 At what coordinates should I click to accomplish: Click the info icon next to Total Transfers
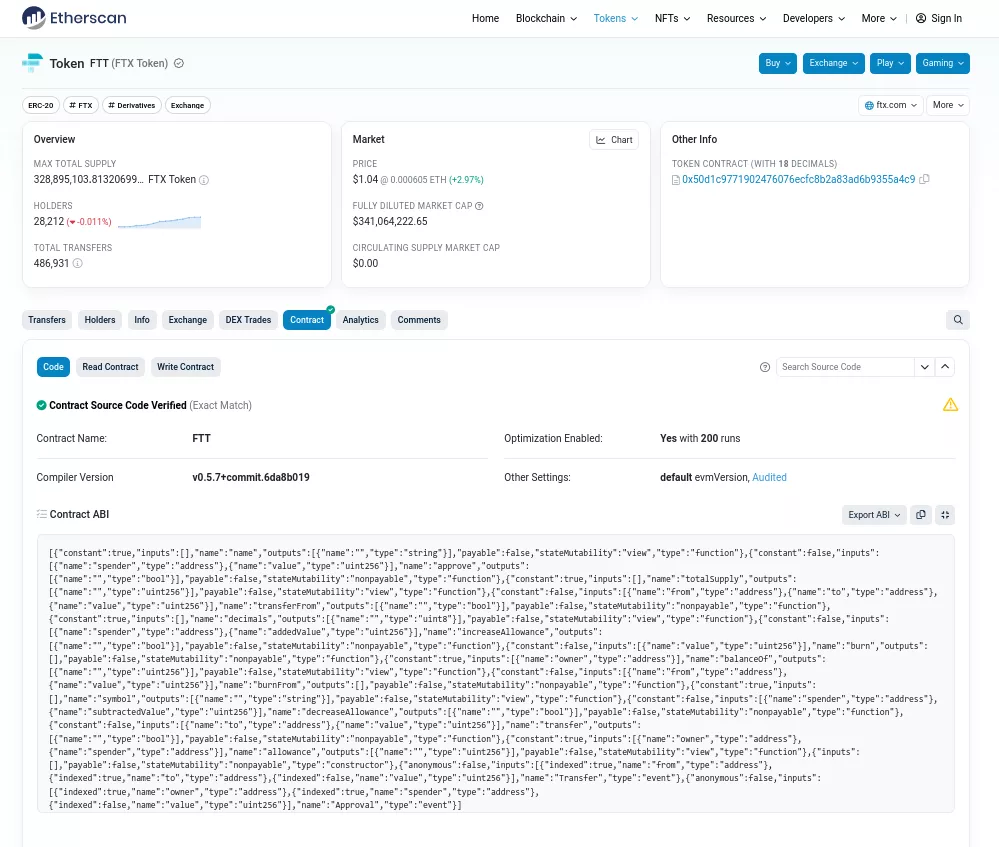click(x=78, y=264)
